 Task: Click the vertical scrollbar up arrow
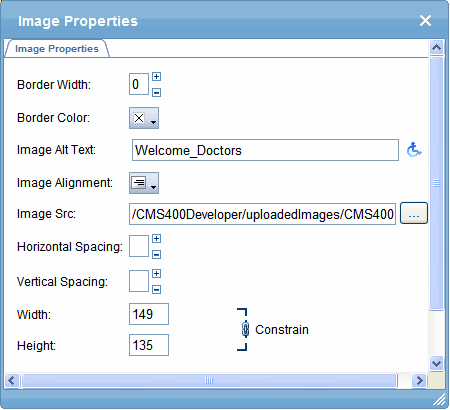point(436,47)
